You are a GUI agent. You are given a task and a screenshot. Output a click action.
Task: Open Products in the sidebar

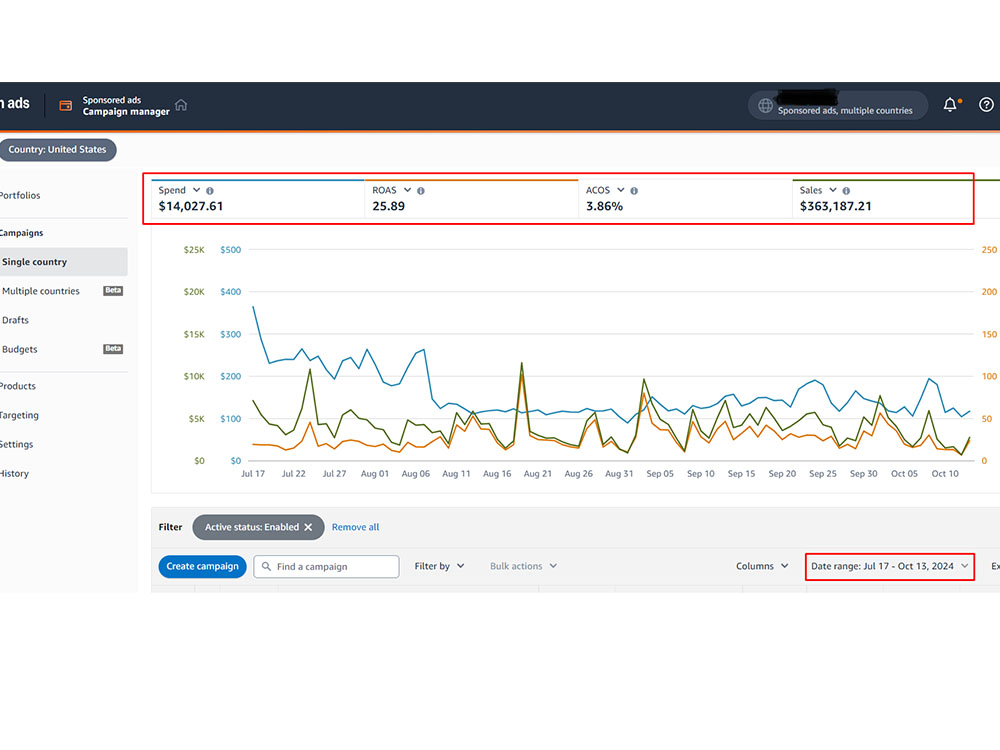pos(18,386)
